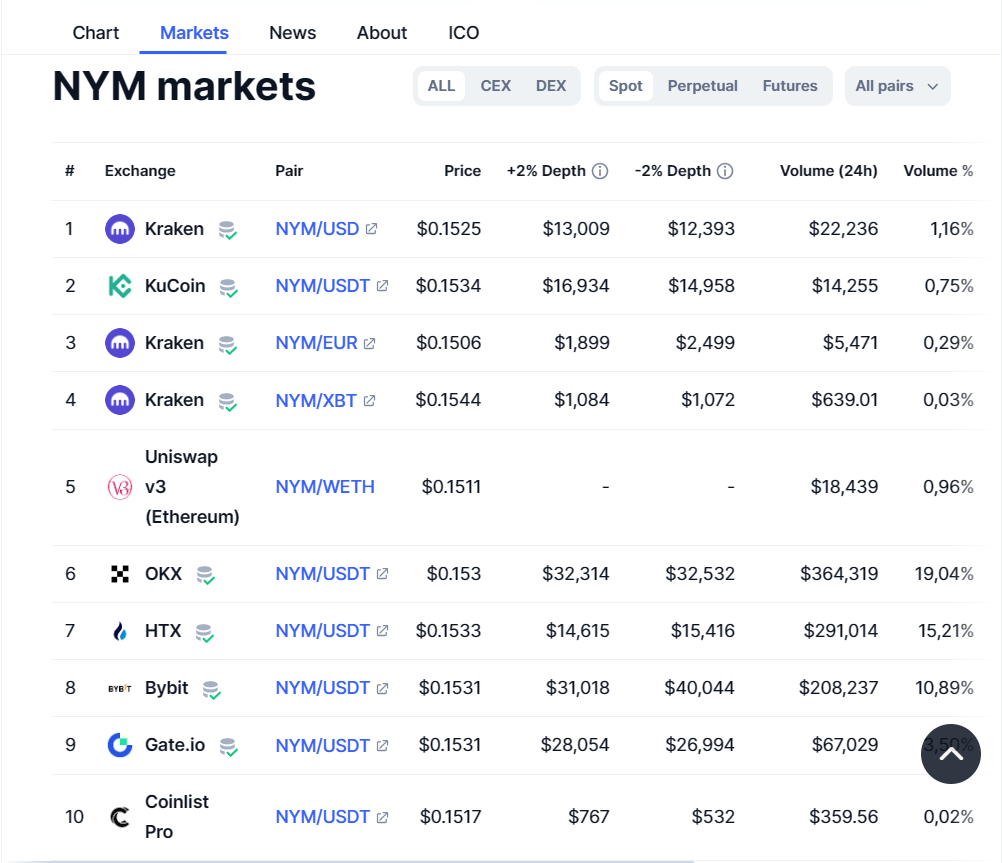This screenshot has height=863, width=1002.
Task: Switch to Perpetual markets
Action: (702, 86)
